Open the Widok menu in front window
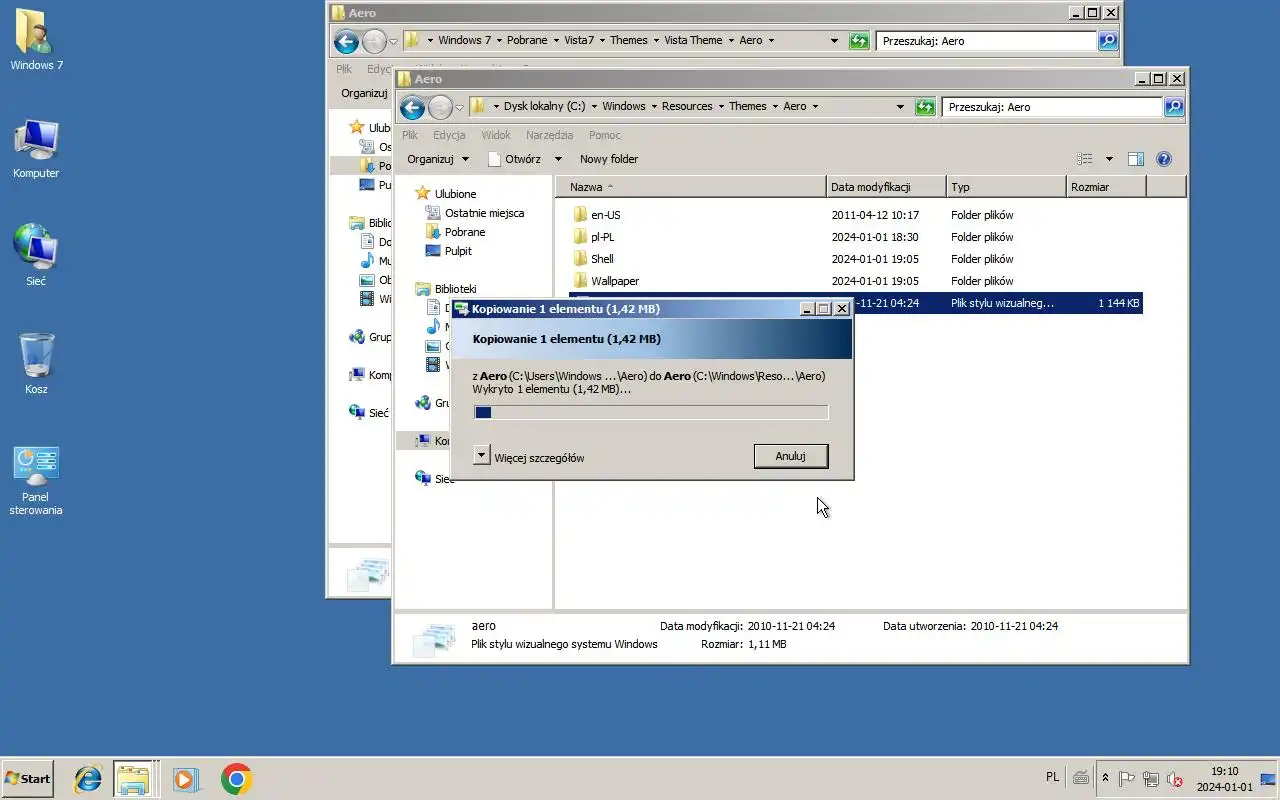Screen dimensions: 1280x800 coord(496,135)
